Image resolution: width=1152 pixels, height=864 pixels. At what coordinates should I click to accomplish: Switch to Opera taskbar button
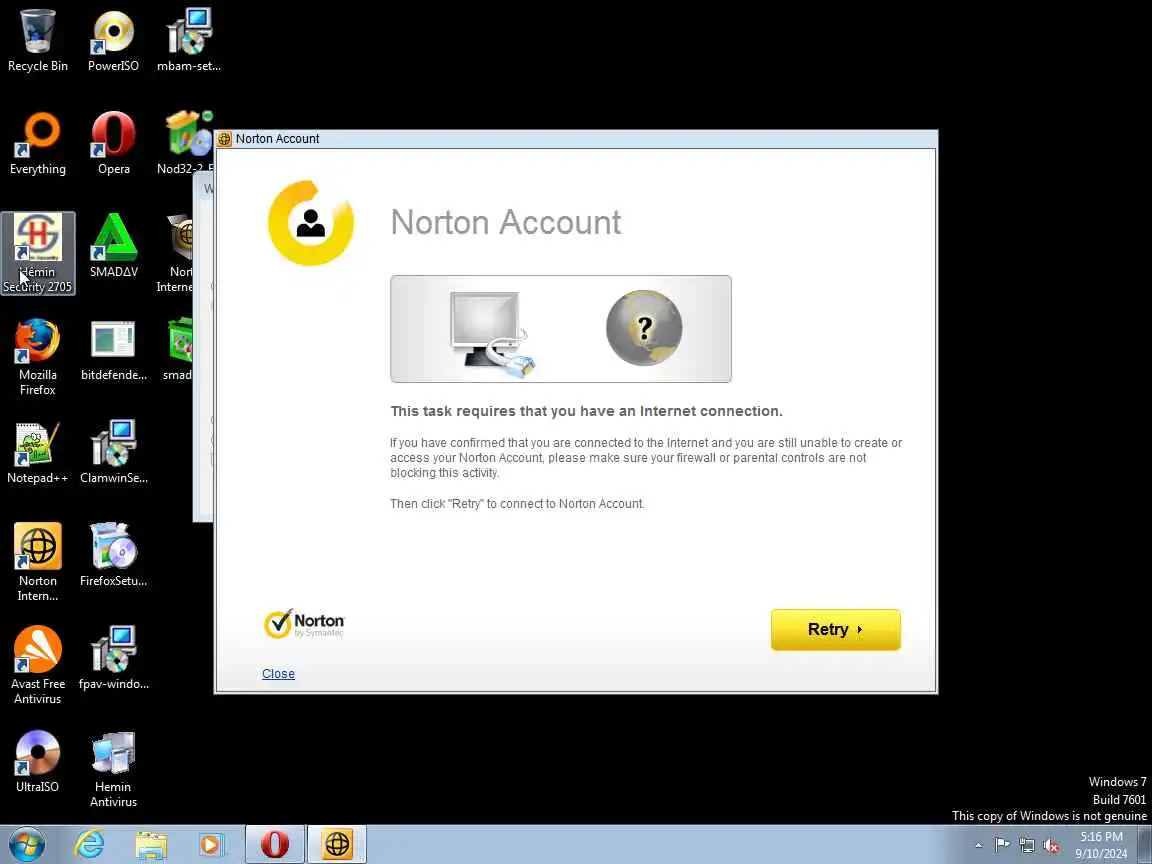pos(275,844)
